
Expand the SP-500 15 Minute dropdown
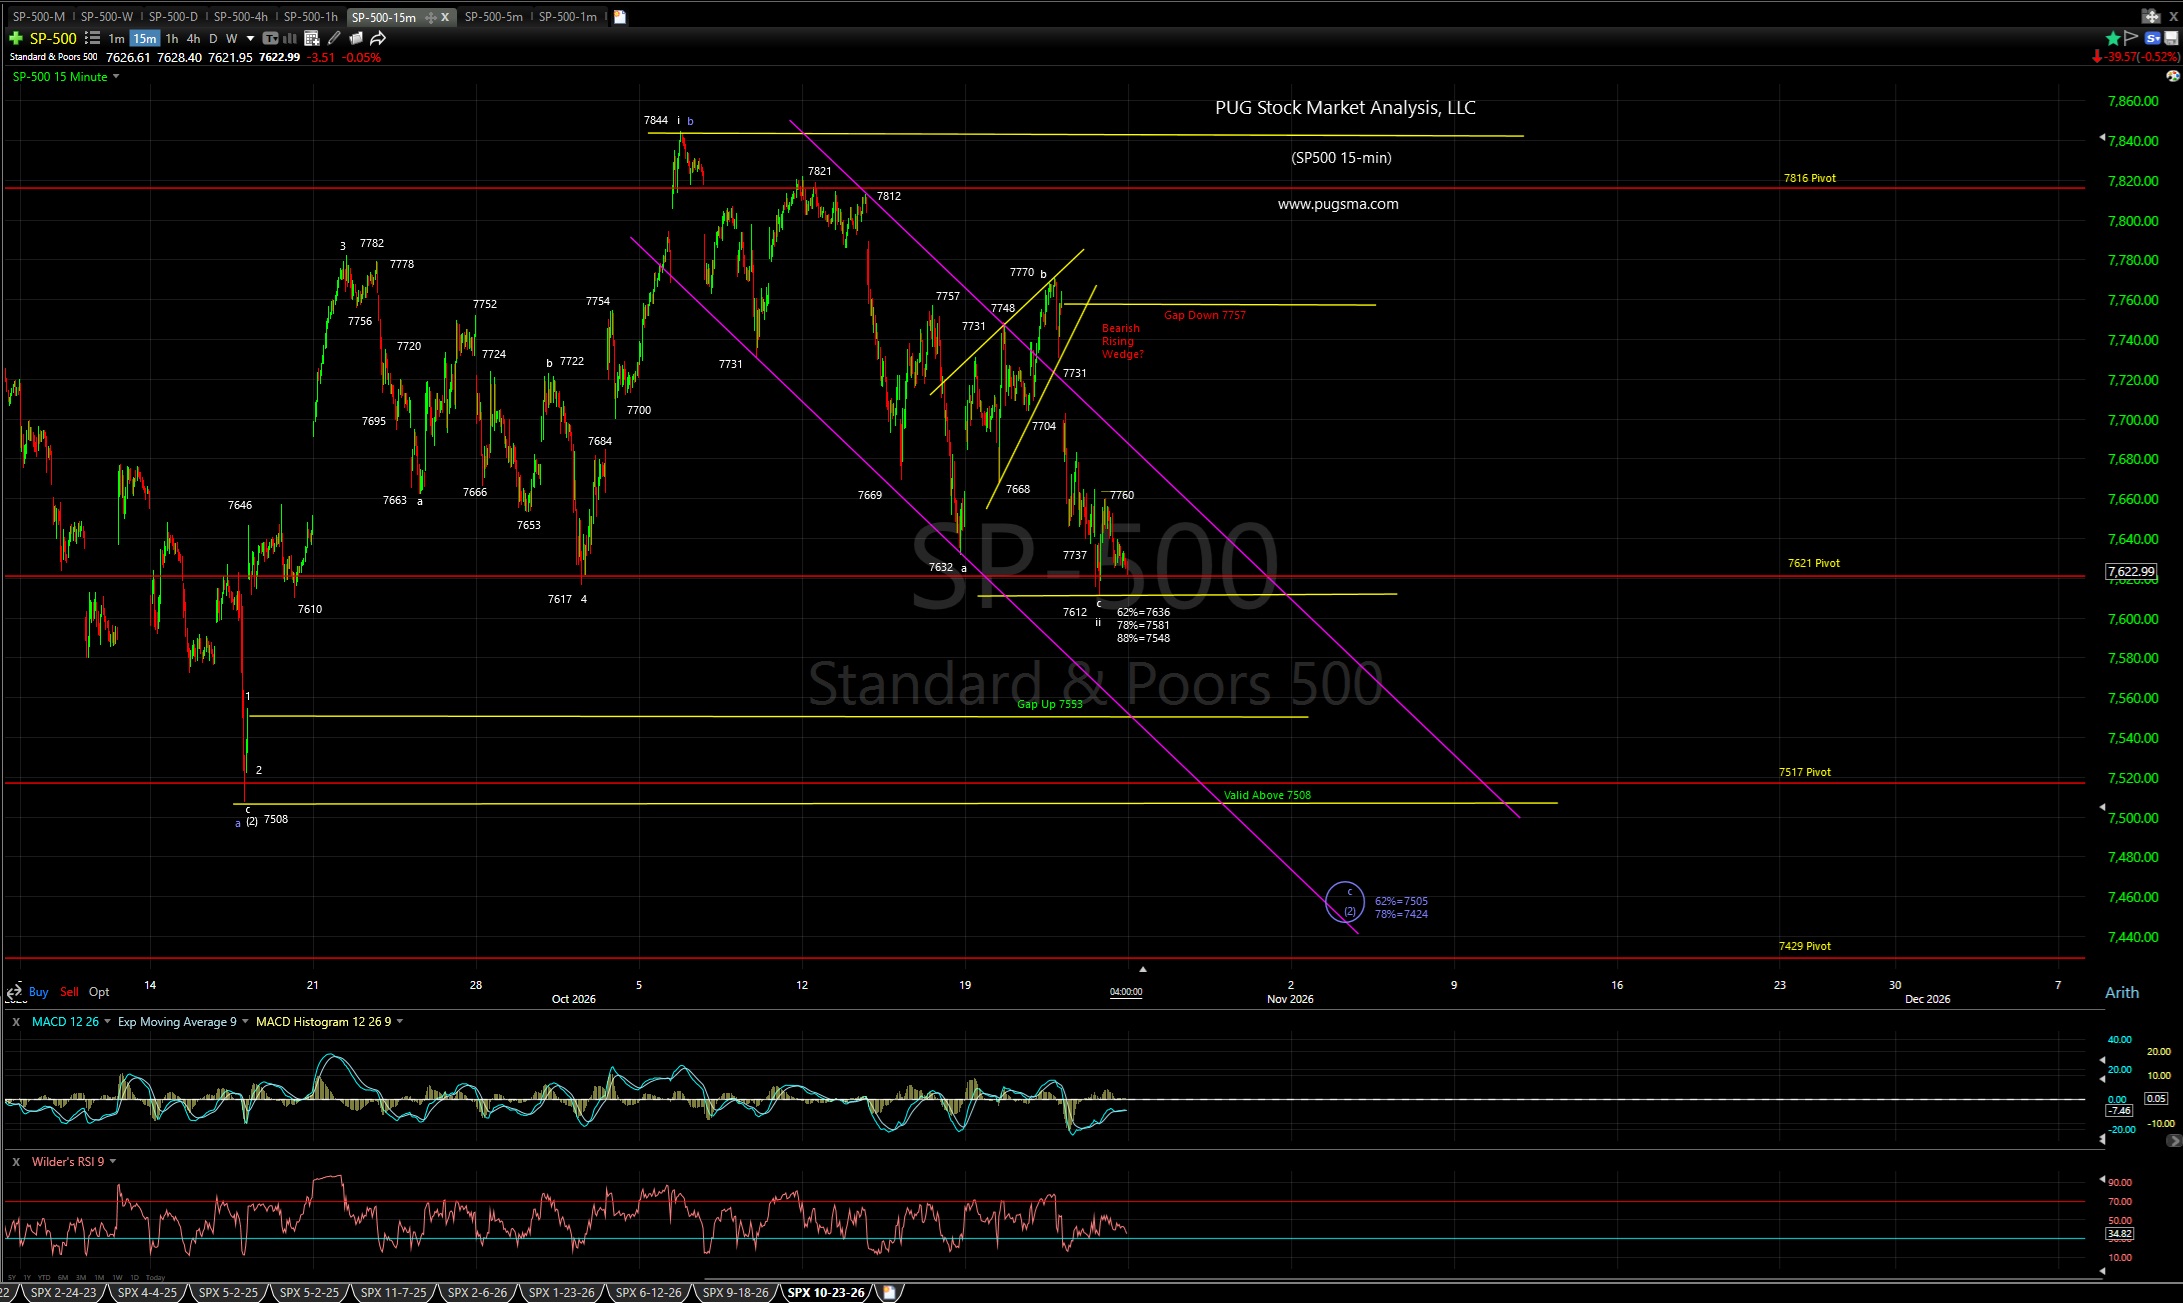coord(116,77)
